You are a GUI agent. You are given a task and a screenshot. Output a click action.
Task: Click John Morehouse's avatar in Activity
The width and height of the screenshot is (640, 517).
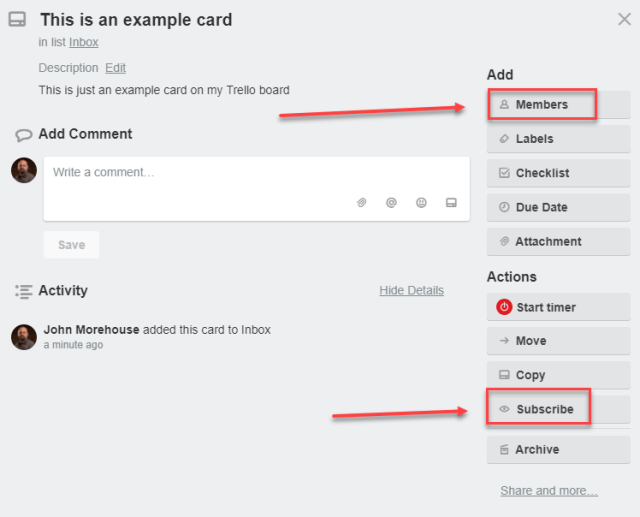24,337
